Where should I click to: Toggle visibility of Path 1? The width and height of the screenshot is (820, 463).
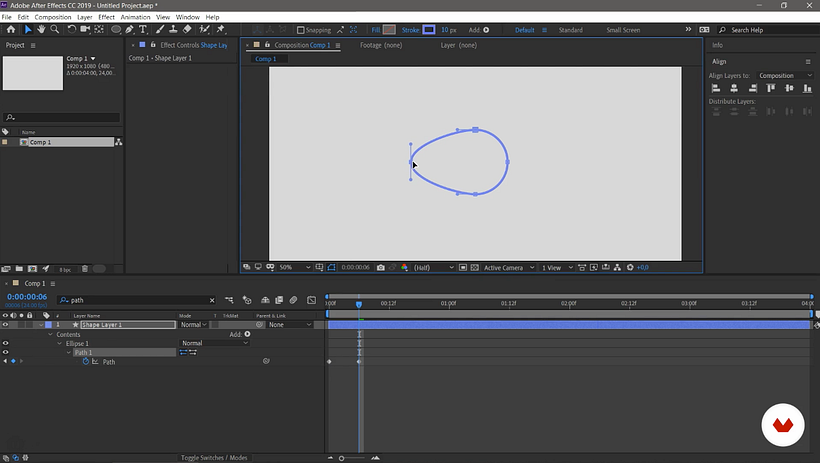click(5, 353)
